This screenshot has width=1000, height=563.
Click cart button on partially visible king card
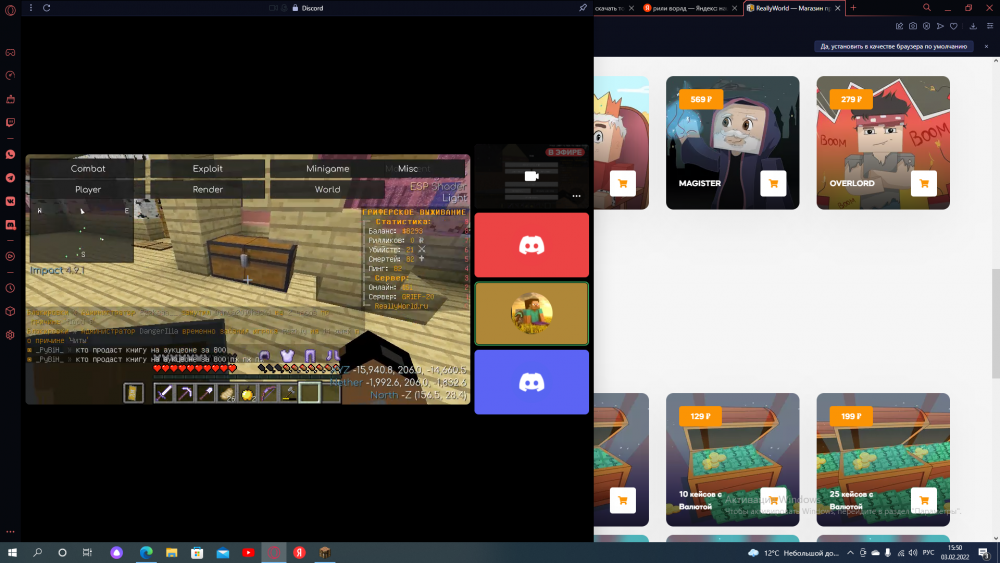coord(622,184)
